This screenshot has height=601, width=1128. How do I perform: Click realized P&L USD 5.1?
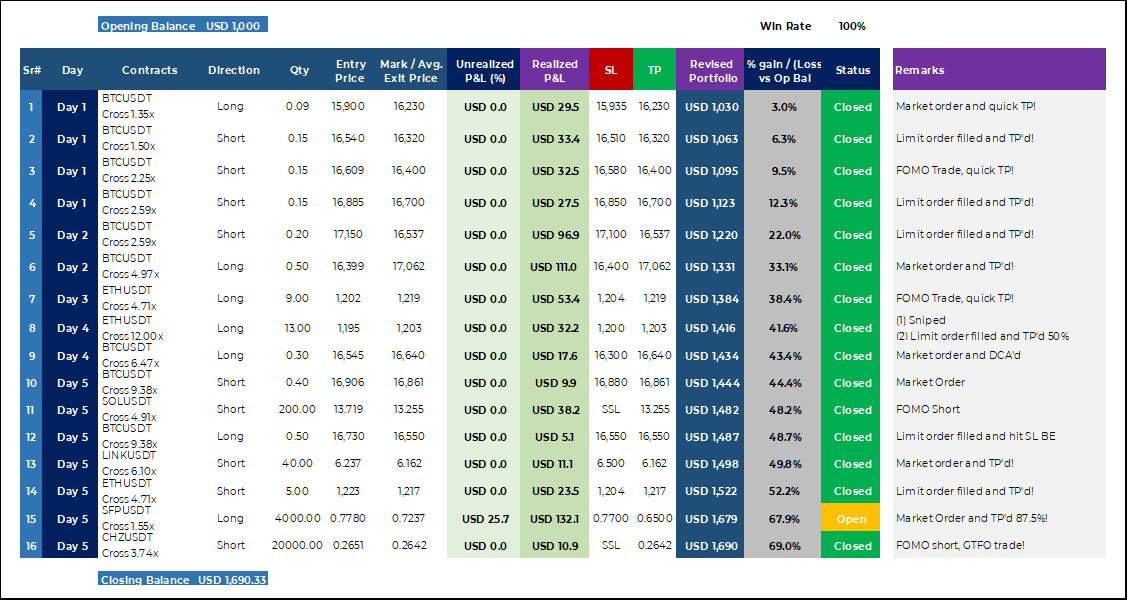(x=555, y=437)
